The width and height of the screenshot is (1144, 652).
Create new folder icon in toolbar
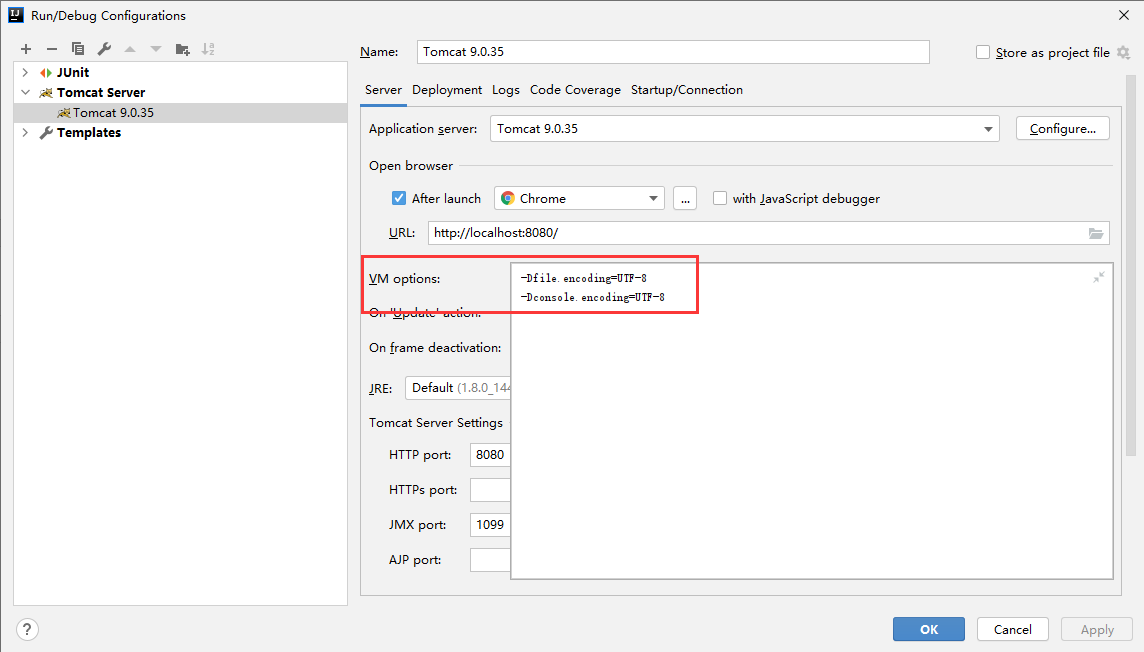(x=182, y=49)
